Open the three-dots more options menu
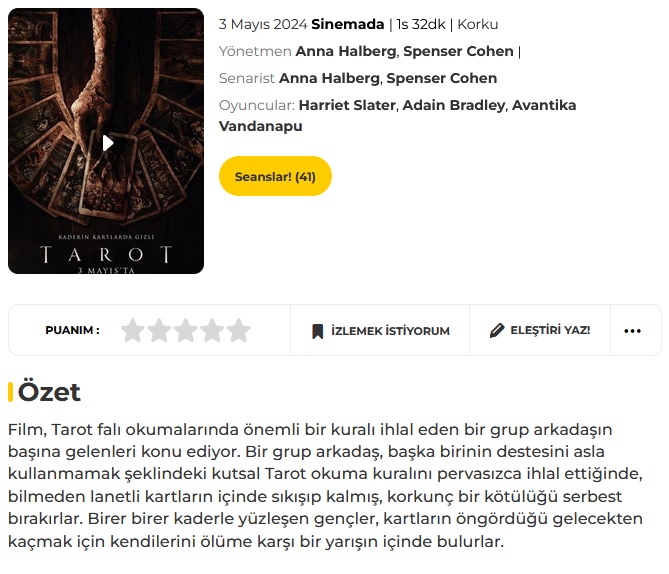Viewport: 669px width, 574px height. coord(632,331)
